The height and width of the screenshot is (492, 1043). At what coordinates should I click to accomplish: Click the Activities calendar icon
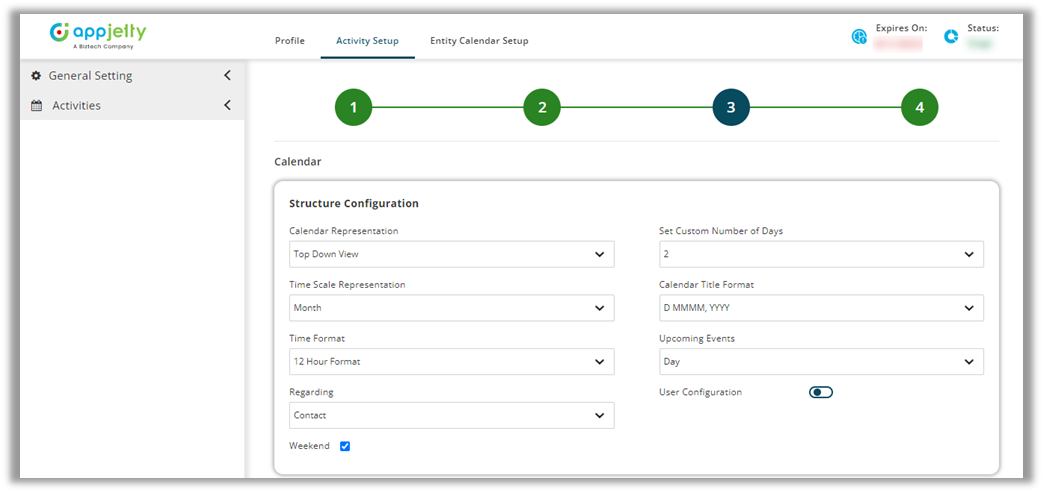[36, 106]
